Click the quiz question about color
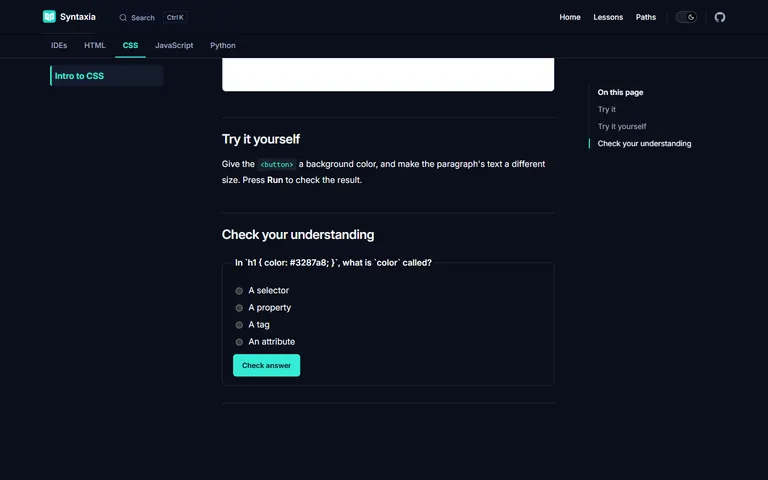The image size is (768, 480). [333, 263]
